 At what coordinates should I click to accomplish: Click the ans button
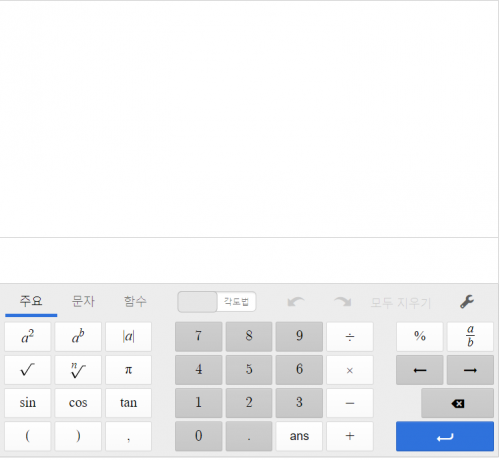click(299, 436)
